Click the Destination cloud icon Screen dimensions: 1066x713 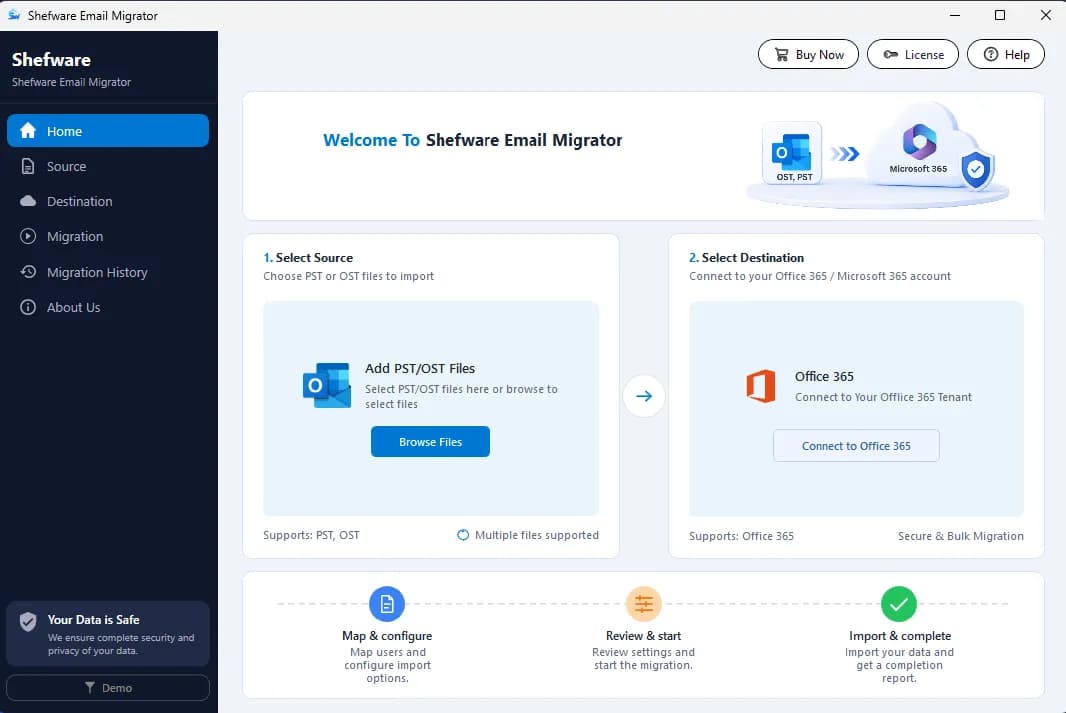(x=28, y=201)
